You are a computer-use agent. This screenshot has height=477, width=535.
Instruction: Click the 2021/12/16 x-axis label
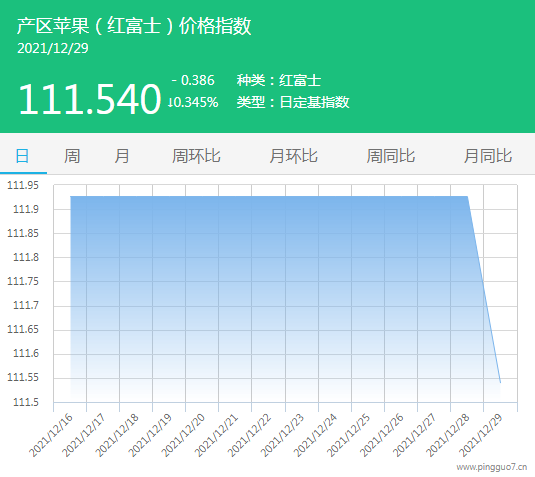pos(51,435)
